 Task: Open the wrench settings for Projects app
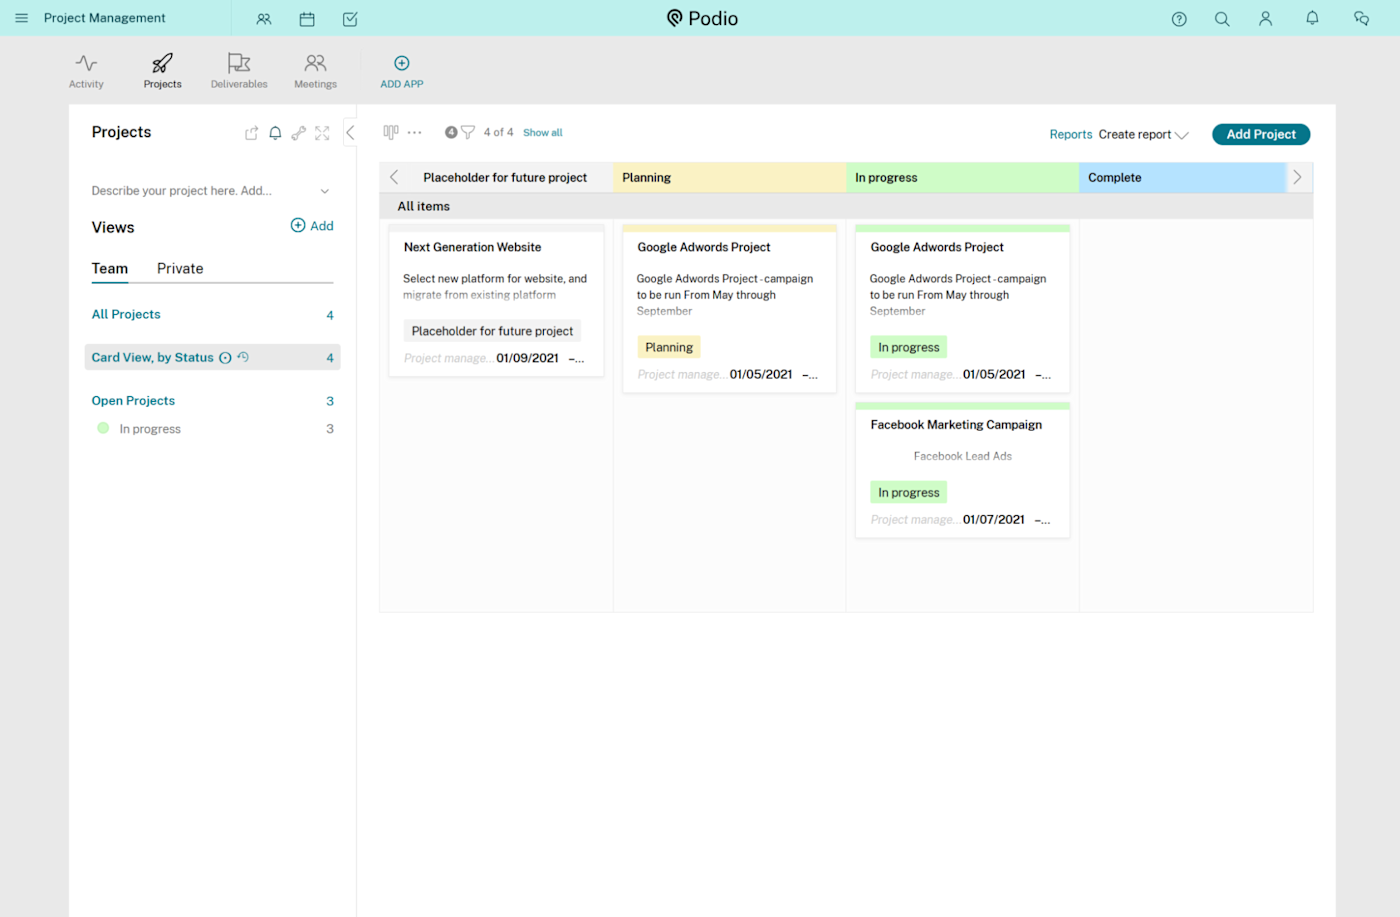point(298,133)
